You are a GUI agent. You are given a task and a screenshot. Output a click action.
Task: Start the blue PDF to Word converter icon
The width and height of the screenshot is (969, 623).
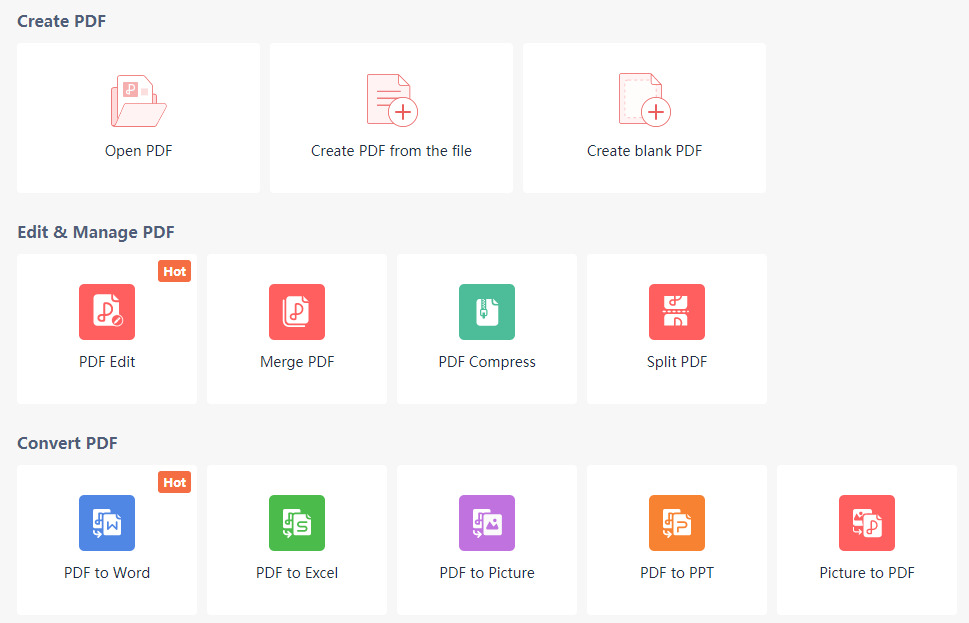[107, 523]
